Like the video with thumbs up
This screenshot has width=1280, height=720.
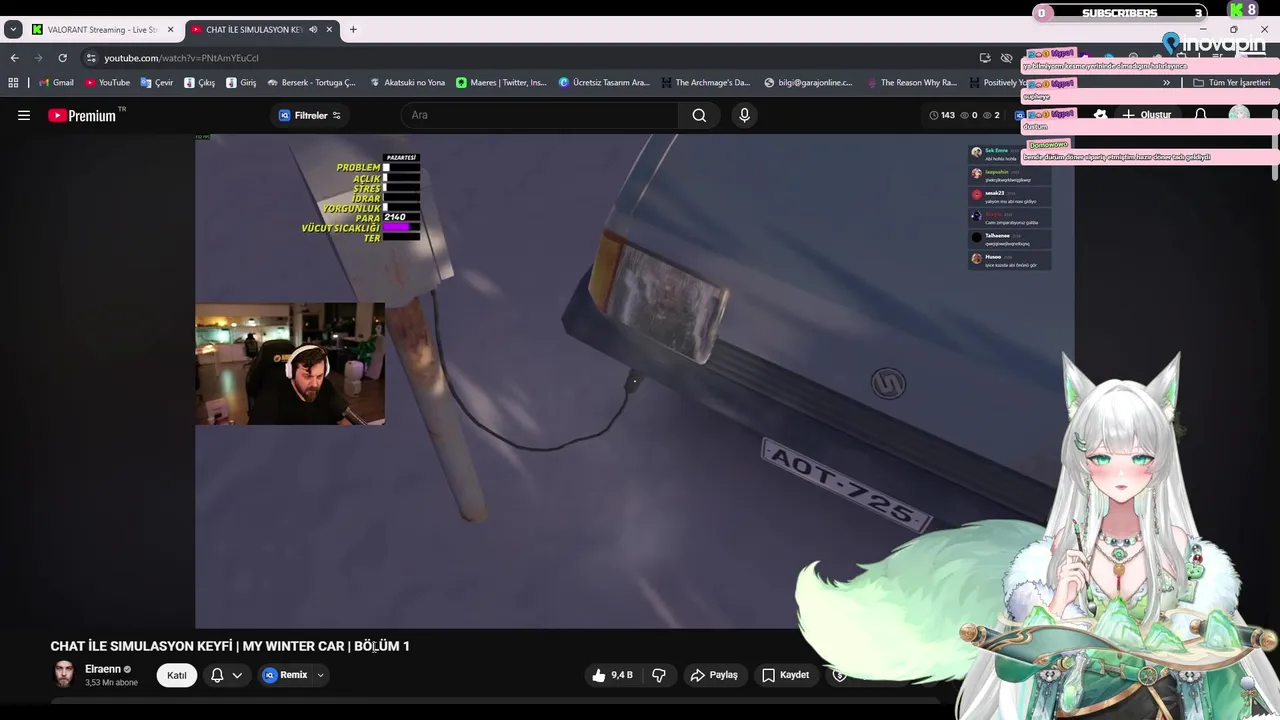coord(611,675)
